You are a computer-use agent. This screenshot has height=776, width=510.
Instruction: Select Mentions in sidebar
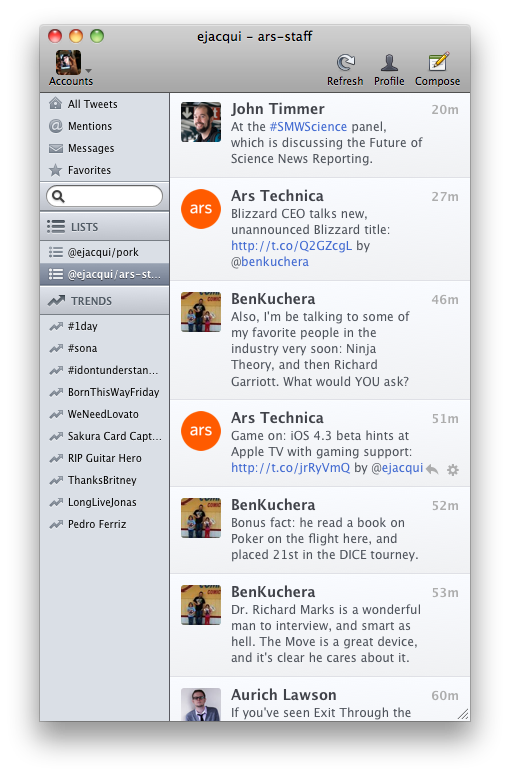pos(104,126)
